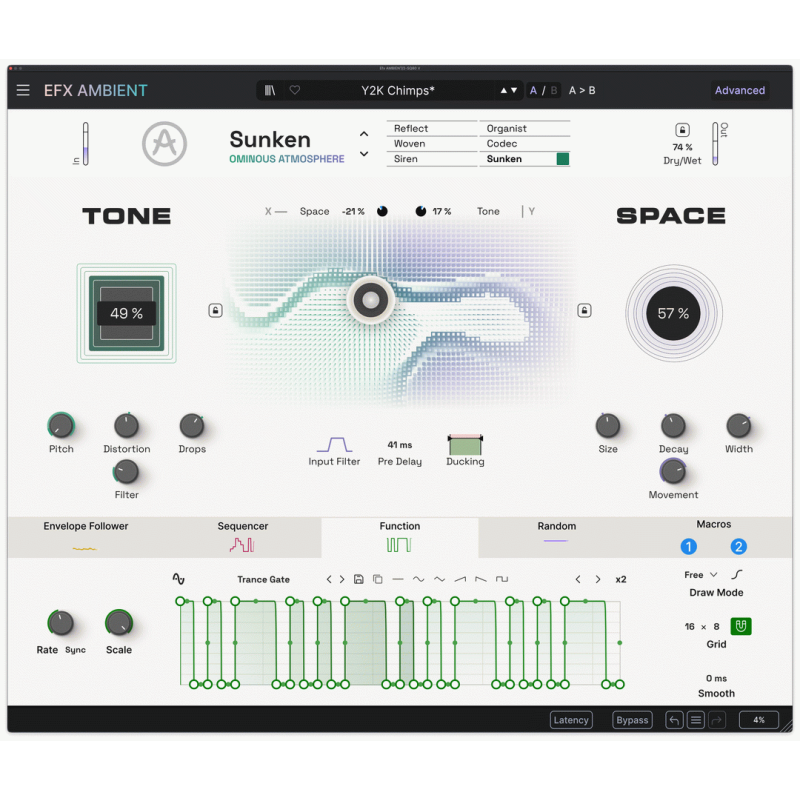
Task: Toggle the magnet snap-to-grid button
Action: coord(741,626)
